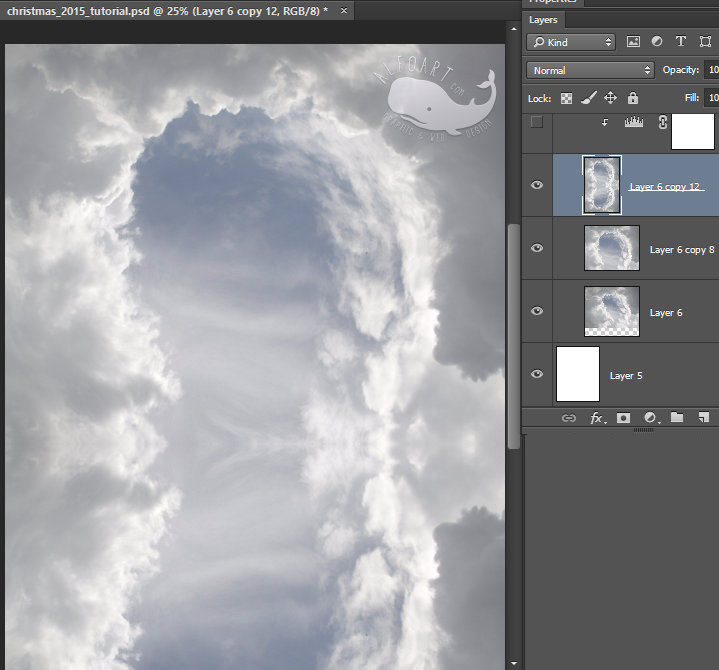Screen dimensions: 719x670
Task: Click the lock all padlock icon
Action: point(632,98)
